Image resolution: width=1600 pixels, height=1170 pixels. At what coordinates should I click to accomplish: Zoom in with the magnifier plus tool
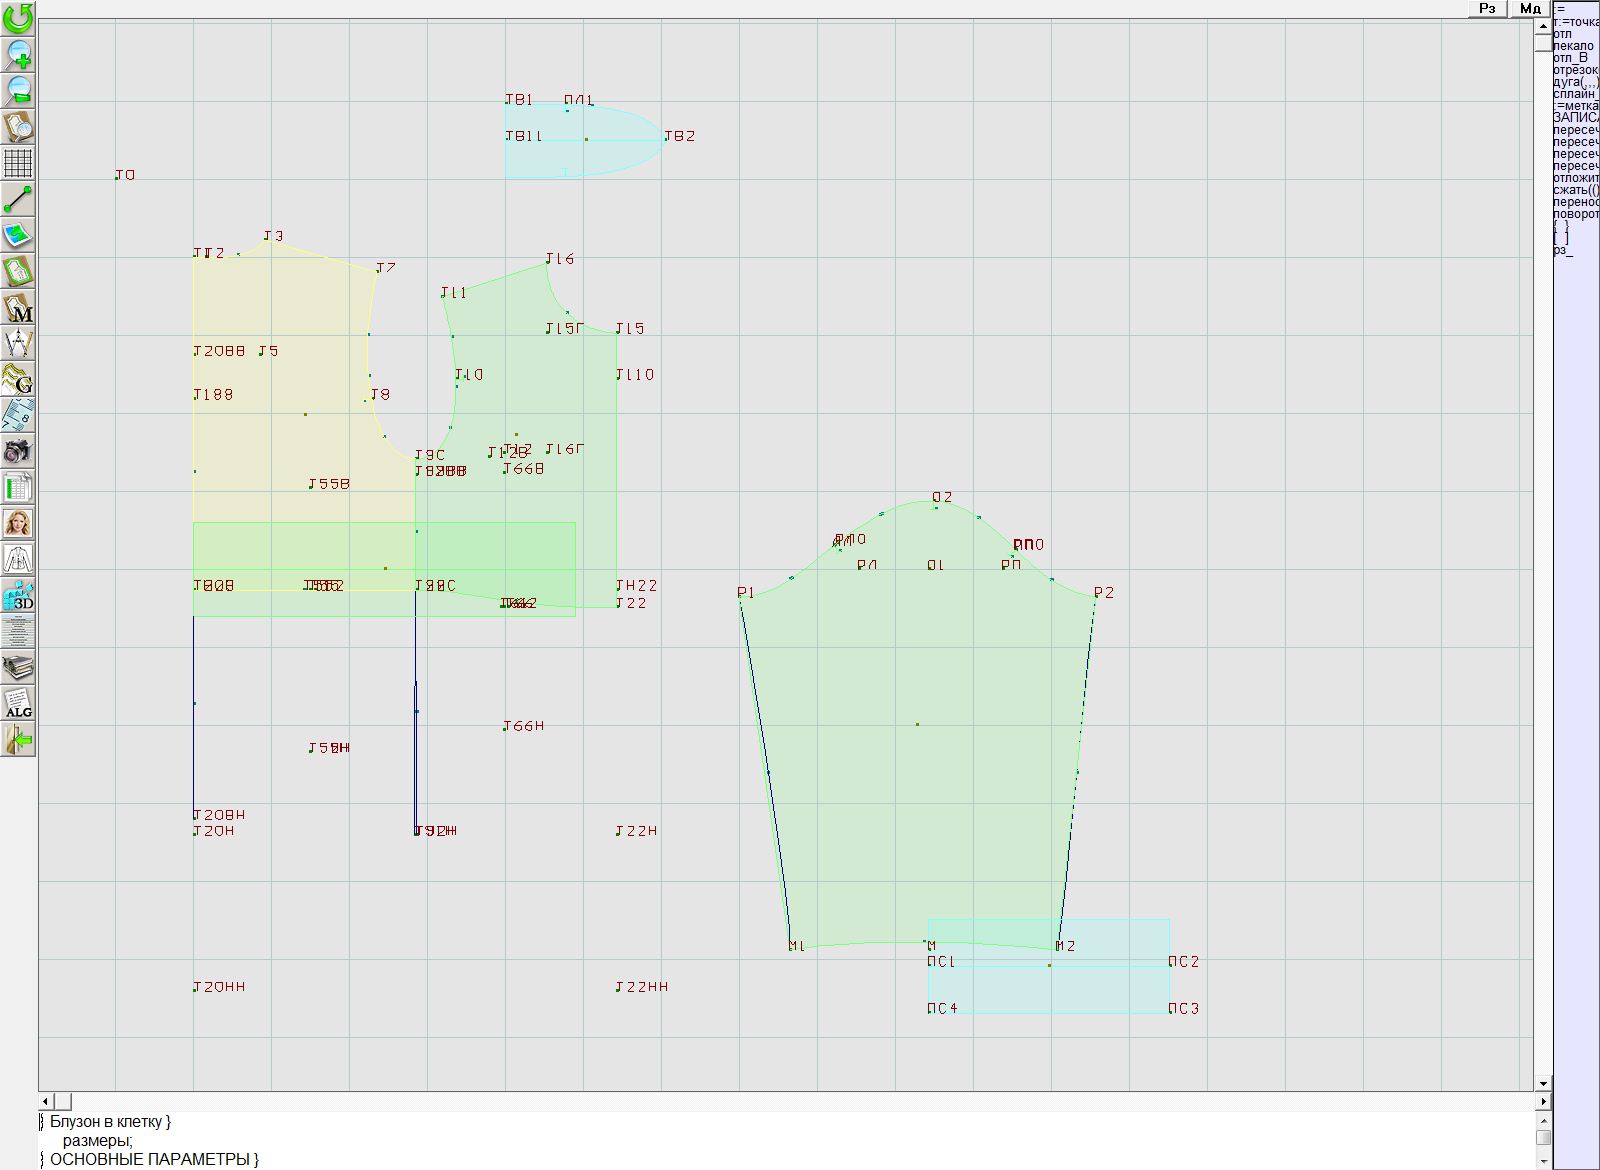(x=18, y=54)
